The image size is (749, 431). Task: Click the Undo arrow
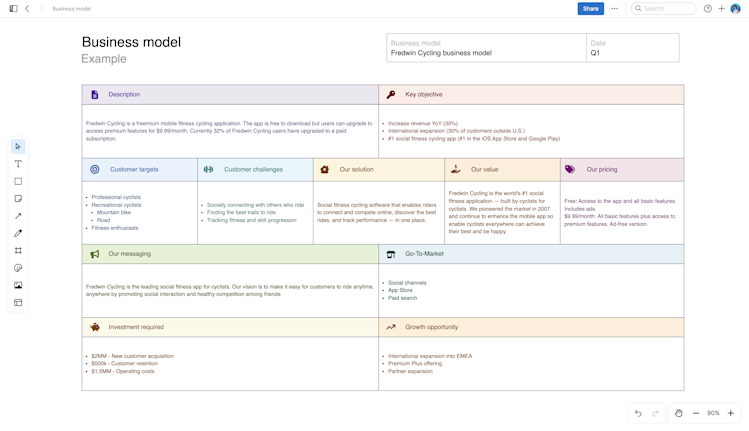(638, 413)
